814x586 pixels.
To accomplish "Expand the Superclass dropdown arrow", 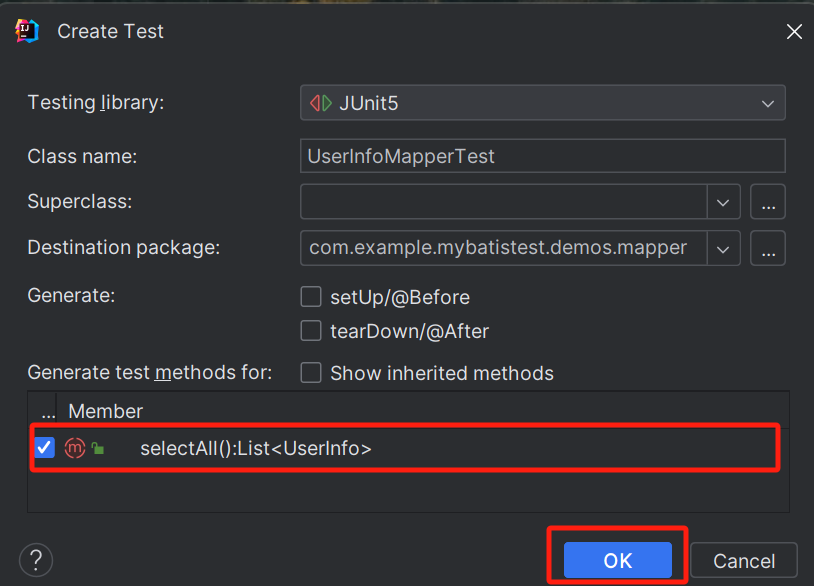I will click(723, 202).
